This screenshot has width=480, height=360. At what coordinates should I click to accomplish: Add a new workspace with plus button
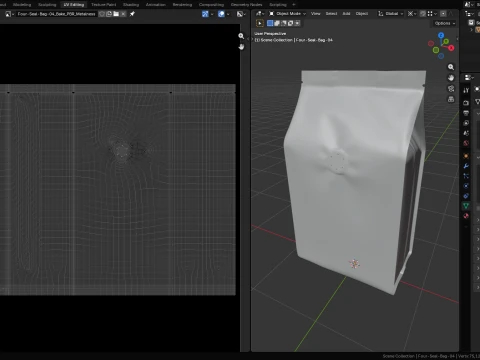[x=294, y=5]
